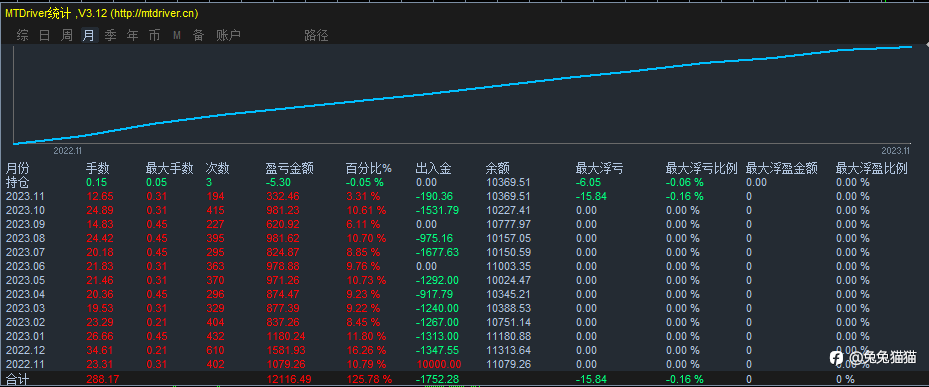Click the 1581.93 profit value
Viewport: 929px width, 387px height.
[x=286, y=350]
